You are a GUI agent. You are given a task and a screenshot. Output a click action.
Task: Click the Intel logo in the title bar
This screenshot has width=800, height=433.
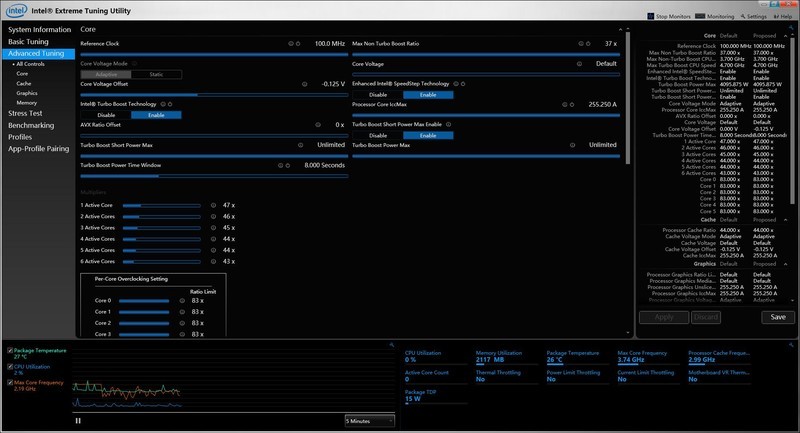click(16, 10)
